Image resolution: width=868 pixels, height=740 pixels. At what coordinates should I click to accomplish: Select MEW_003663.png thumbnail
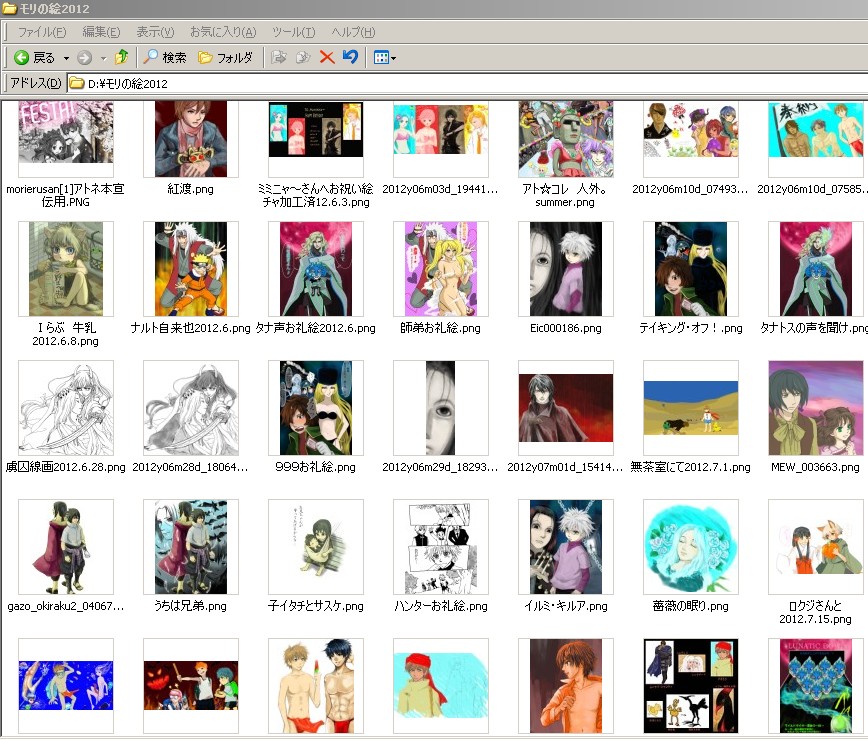(x=816, y=408)
